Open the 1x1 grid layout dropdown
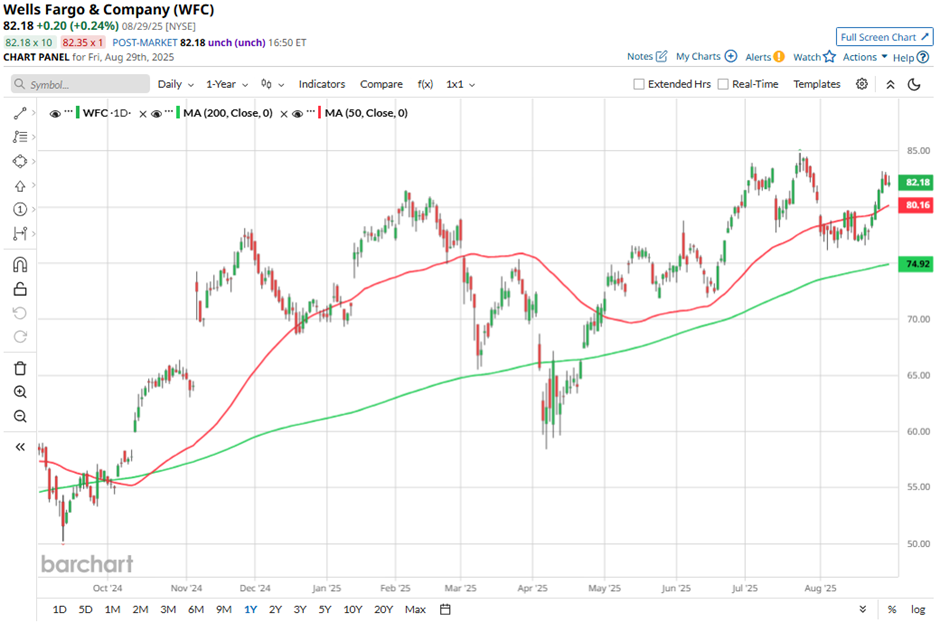Image resolution: width=940 pixels, height=623 pixels. pos(460,85)
